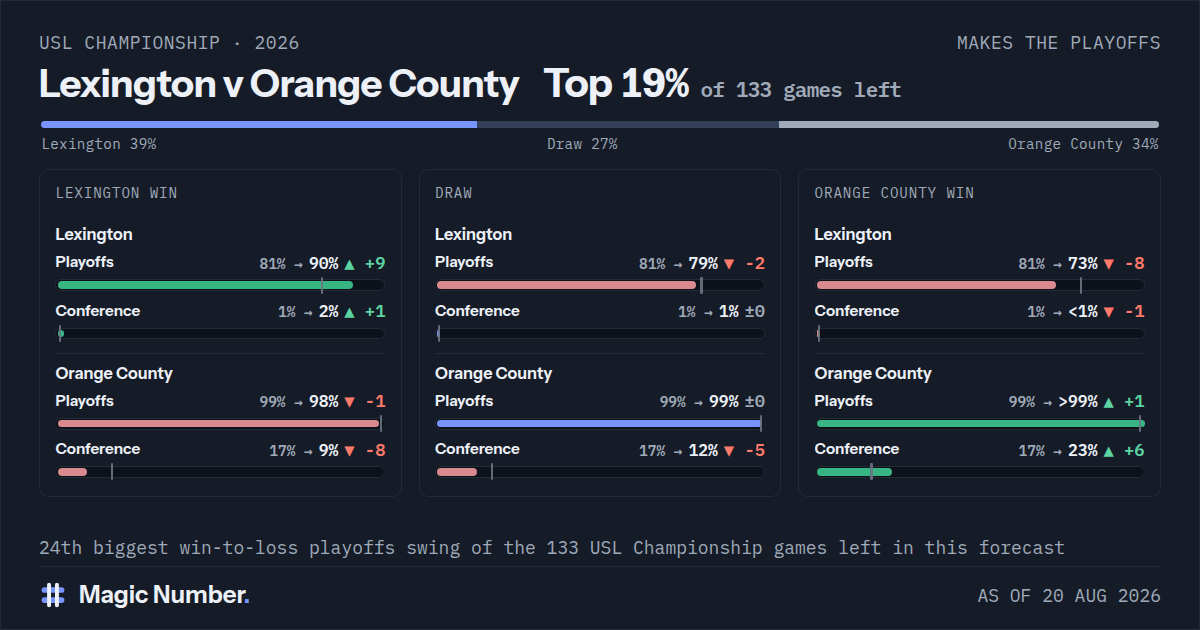Viewport: 1200px width, 630px height.
Task: Click the Lexington 39% segment of probability bar
Action: pyautogui.click(x=259, y=125)
